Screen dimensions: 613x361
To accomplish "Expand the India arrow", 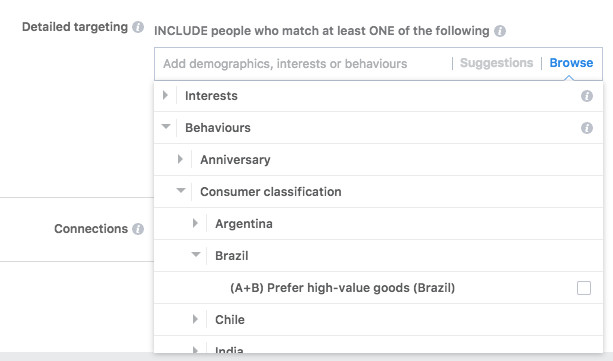I will (195, 350).
